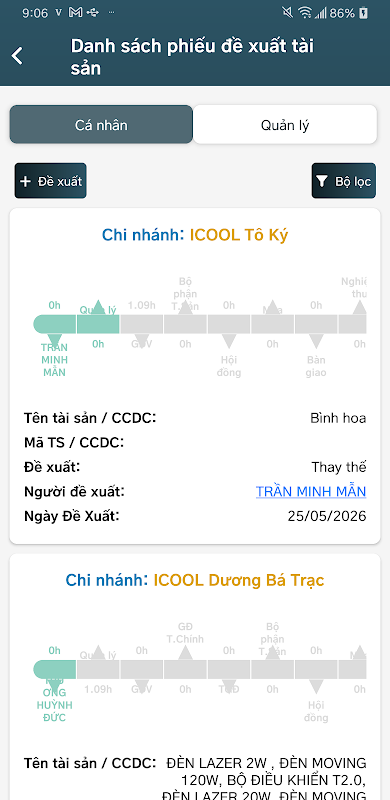Tap the muted sound status icon

click(x=289, y=13)
